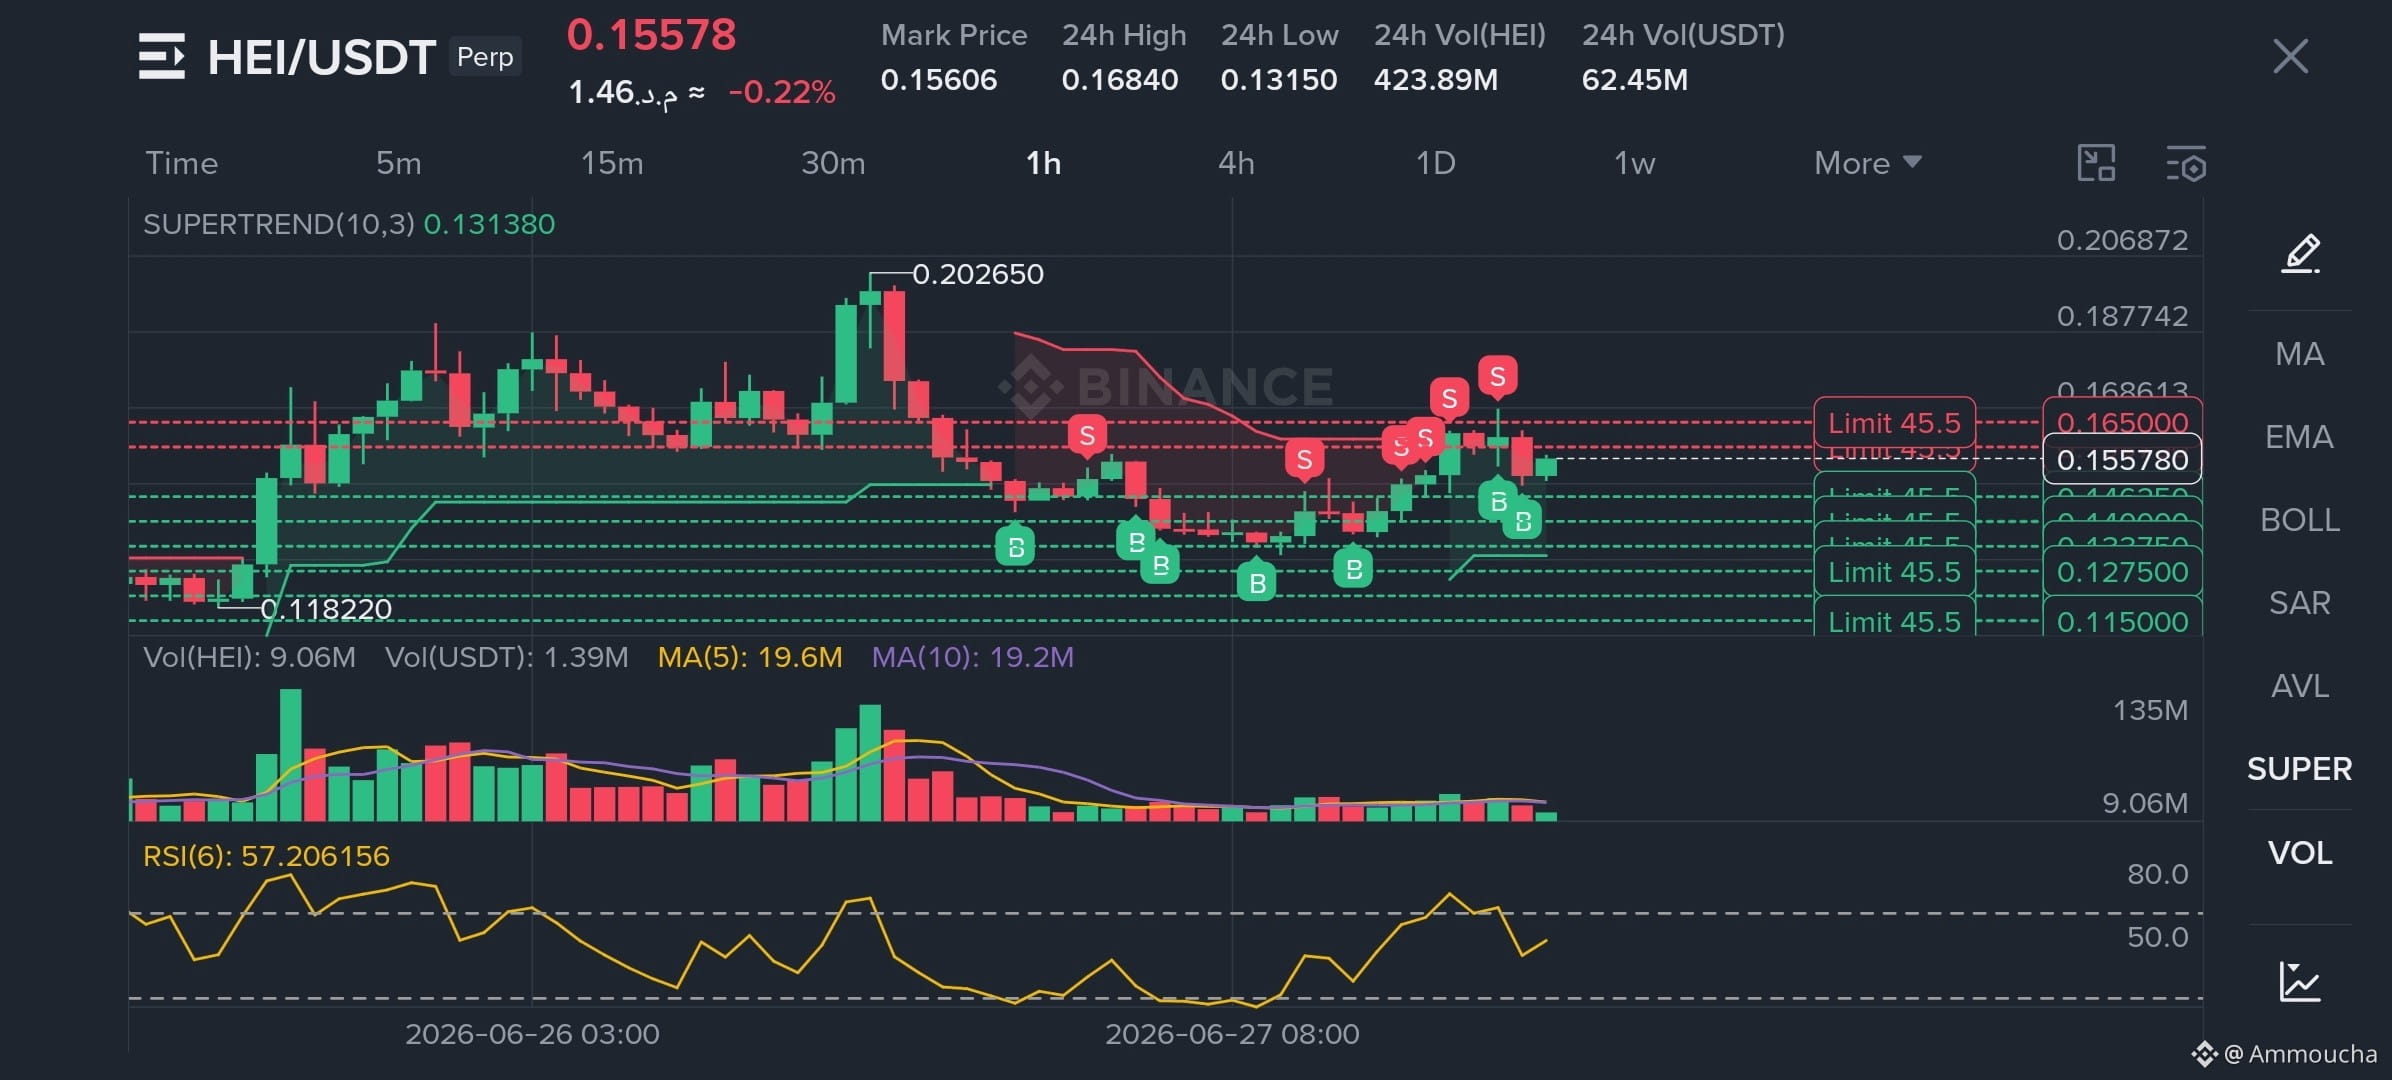2392x1080 pixels.
Task: Tap the RSI(6) indicator label
Action: point(266,856)
